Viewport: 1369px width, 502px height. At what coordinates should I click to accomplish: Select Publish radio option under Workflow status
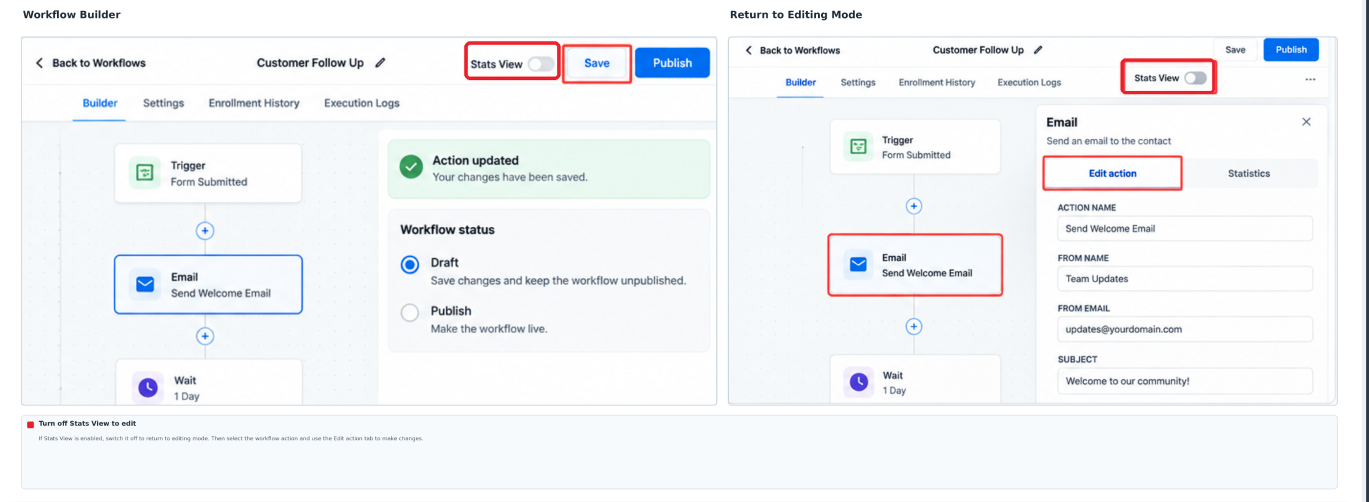410,312
